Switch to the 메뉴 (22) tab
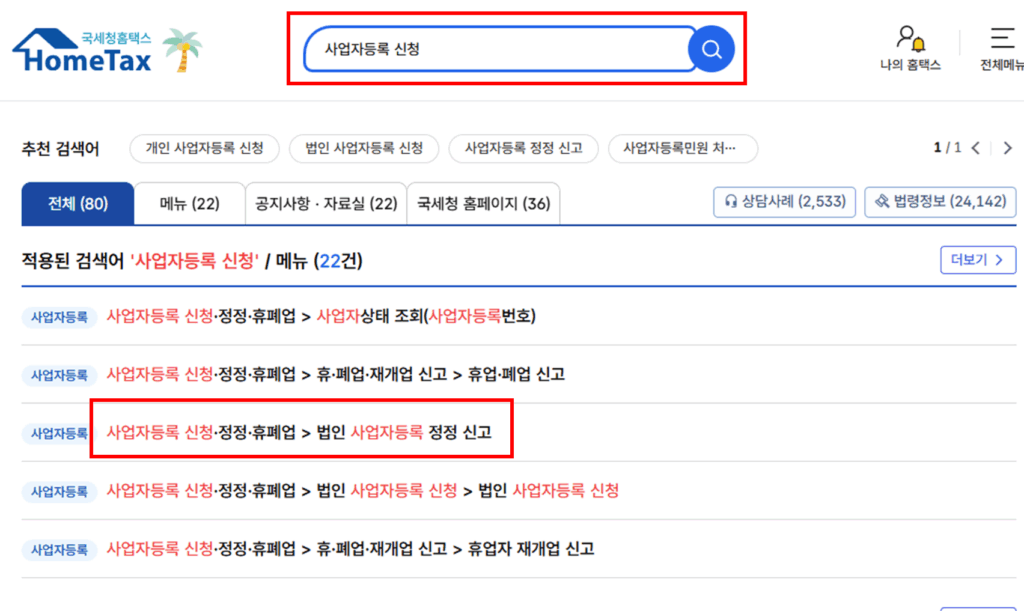Screen dimensions: 1024x611 188,203
